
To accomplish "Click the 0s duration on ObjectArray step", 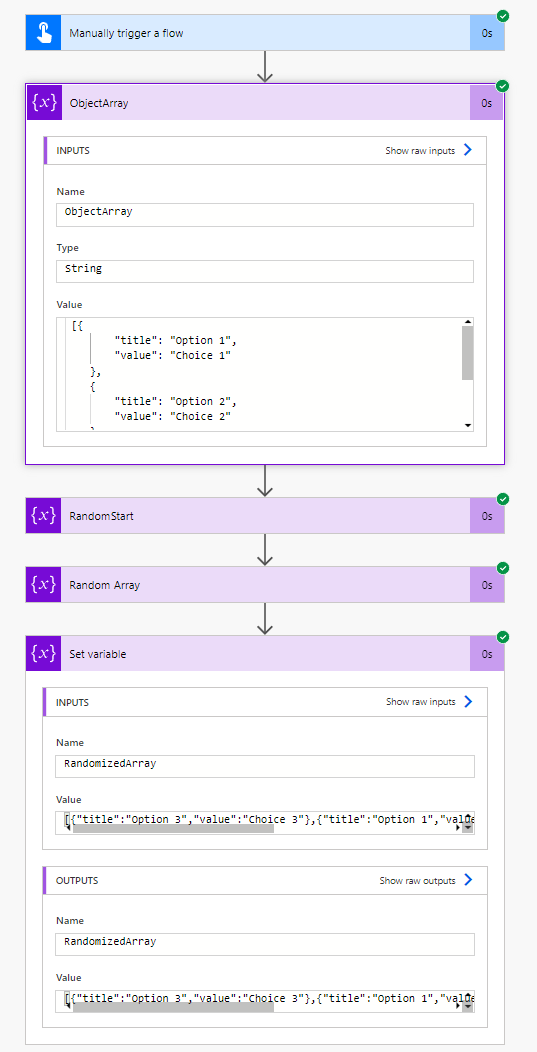I will 487,103.
